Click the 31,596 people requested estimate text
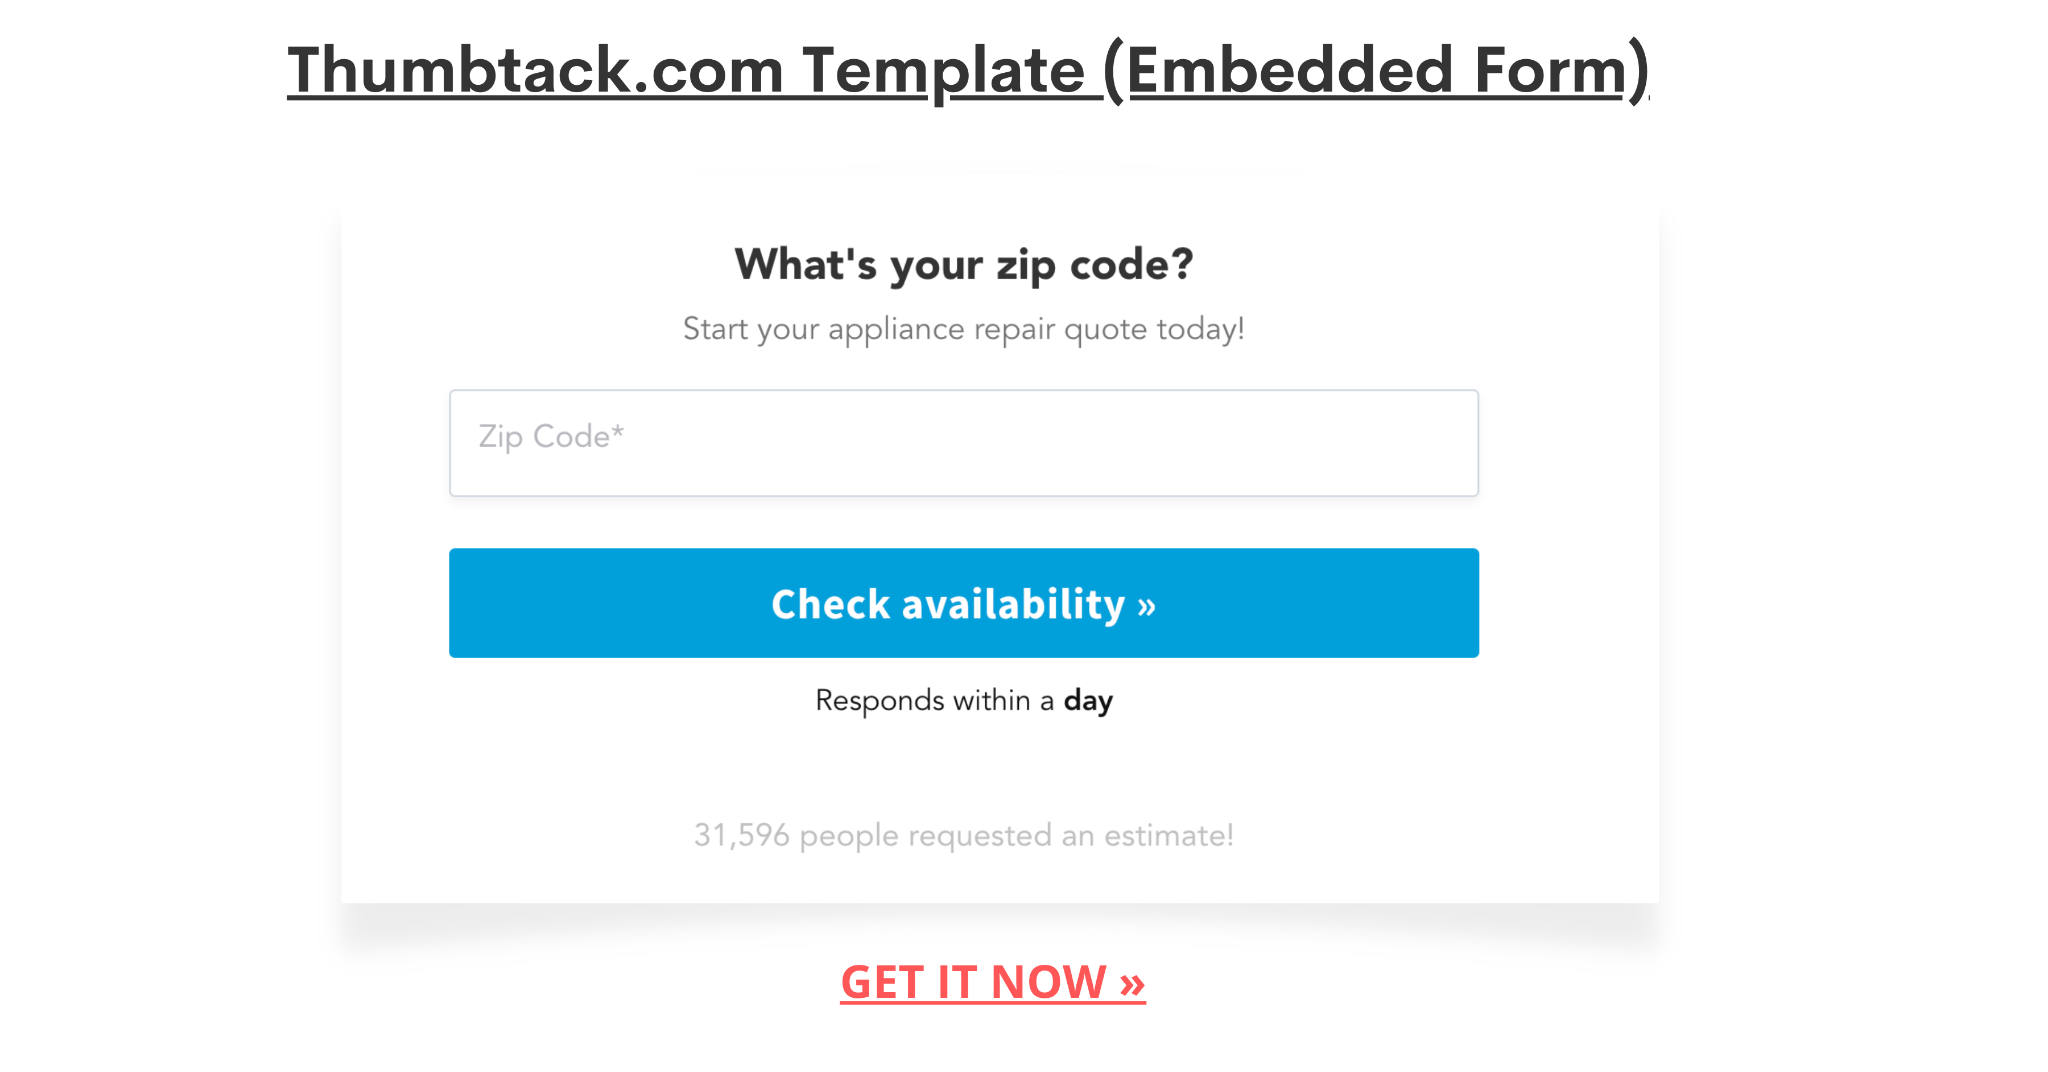This screenshot has height=1072, width=2048. [x=964, y=835]
